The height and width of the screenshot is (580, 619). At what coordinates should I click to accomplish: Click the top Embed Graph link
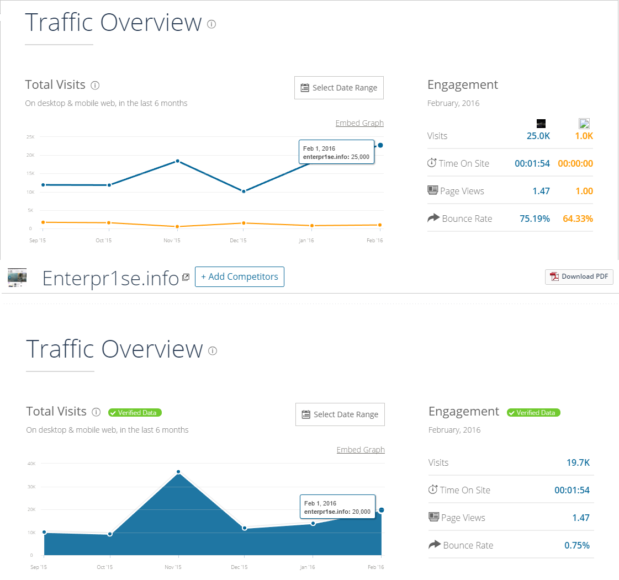coord(359,123)
